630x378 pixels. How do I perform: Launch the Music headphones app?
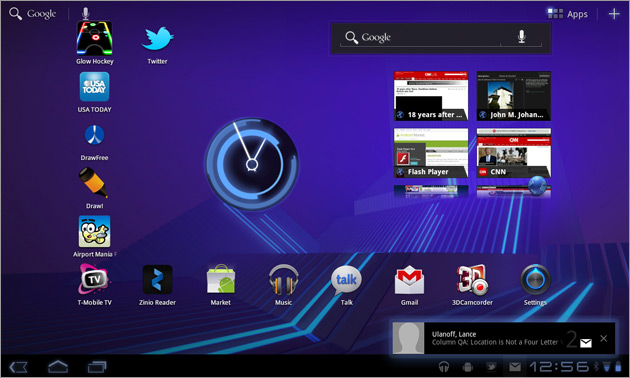[x=283, y=284]
